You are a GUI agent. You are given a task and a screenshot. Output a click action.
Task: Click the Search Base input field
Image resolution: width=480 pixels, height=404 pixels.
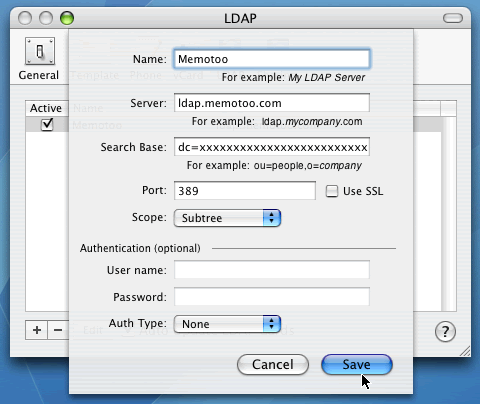pyautogui.click(x=272, y=147)
